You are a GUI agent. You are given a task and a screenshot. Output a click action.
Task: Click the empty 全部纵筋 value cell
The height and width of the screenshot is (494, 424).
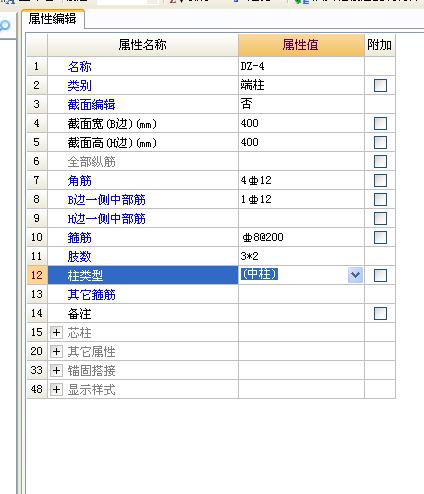coord(301,161)
